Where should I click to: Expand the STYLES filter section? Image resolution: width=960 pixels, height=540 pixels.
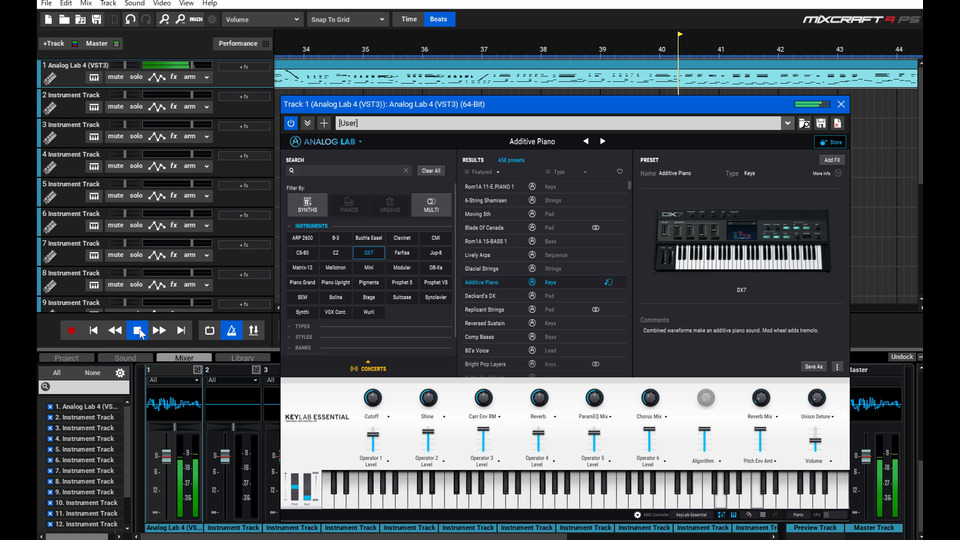tap(304, 337)
